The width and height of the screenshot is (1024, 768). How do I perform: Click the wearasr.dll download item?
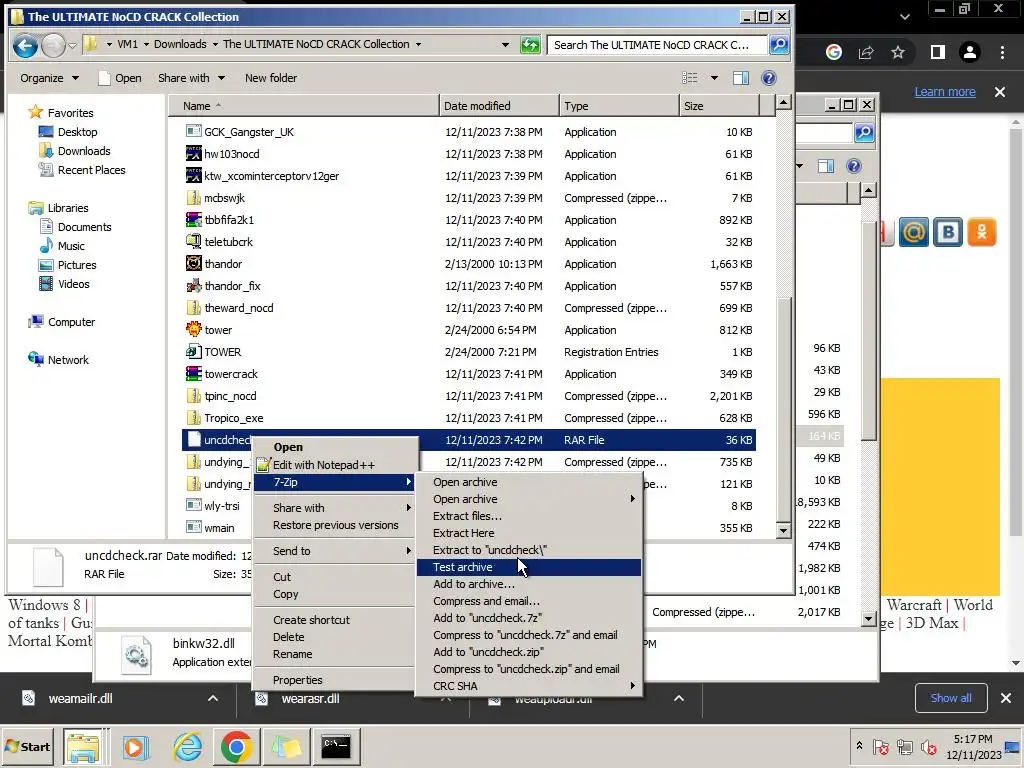[310, 698]
